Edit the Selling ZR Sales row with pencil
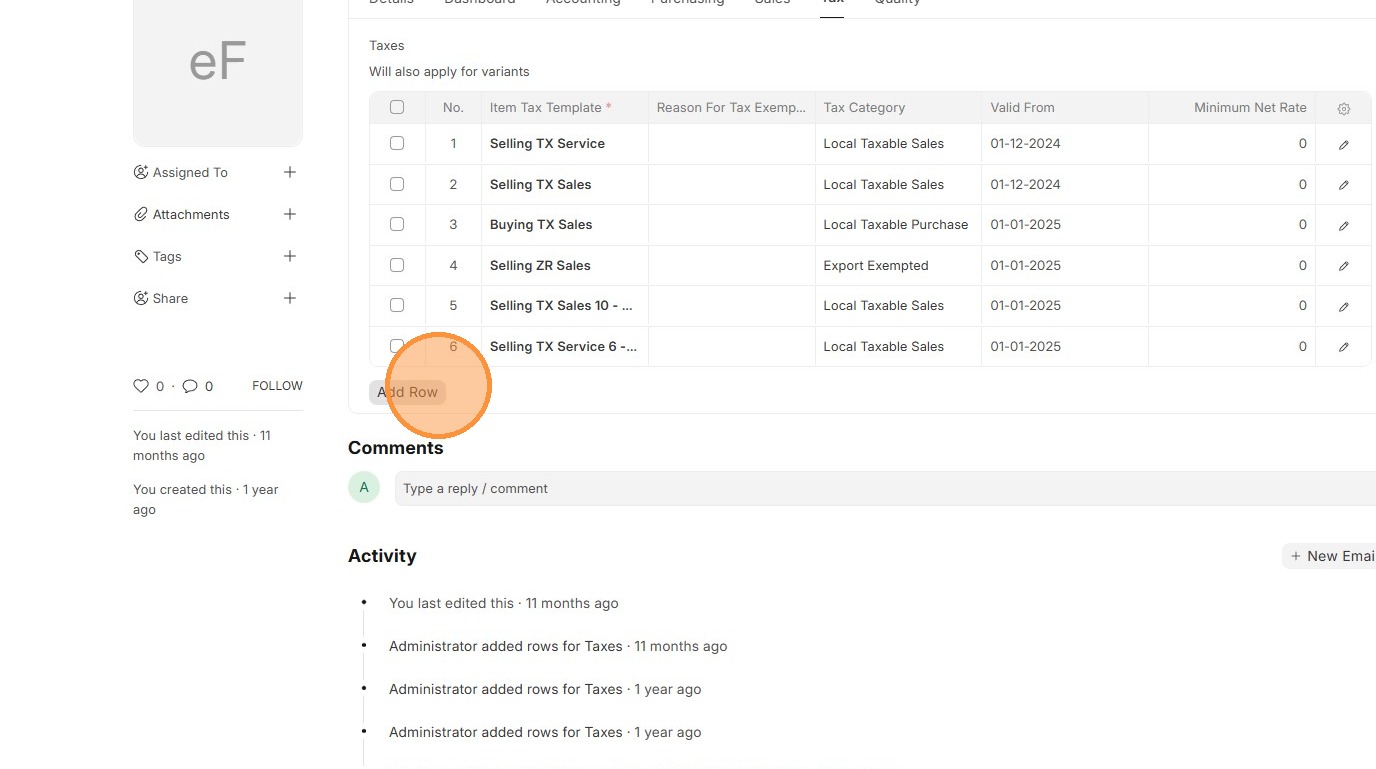1376x769 pixels. [x=1343, y=266]
